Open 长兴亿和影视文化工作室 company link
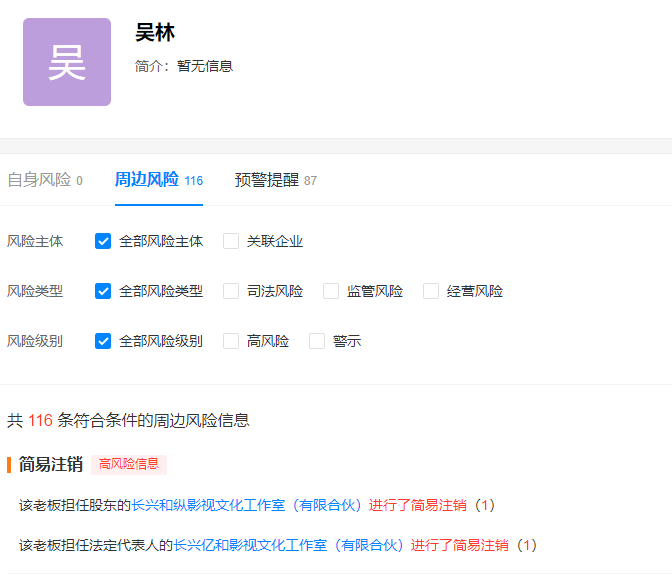Screen dimensions: 672x585 click(291, 545)
